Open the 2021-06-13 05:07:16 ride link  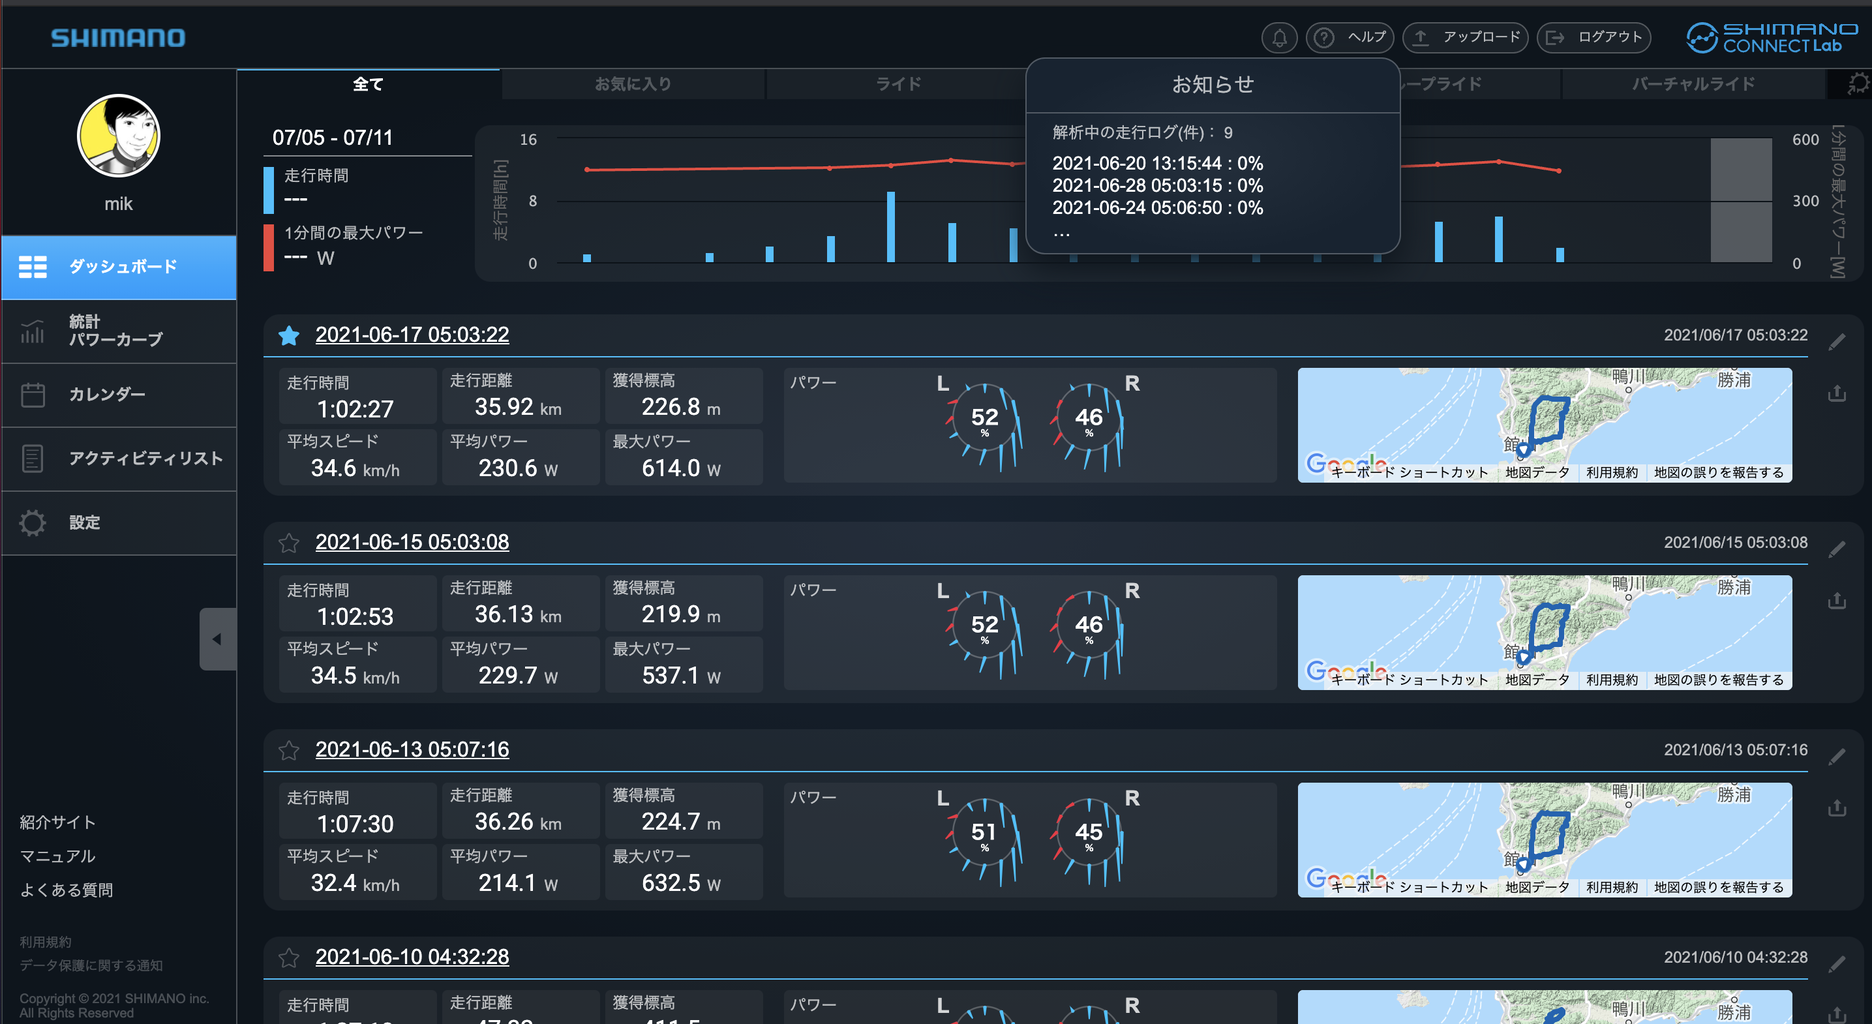tap(412, 750)
